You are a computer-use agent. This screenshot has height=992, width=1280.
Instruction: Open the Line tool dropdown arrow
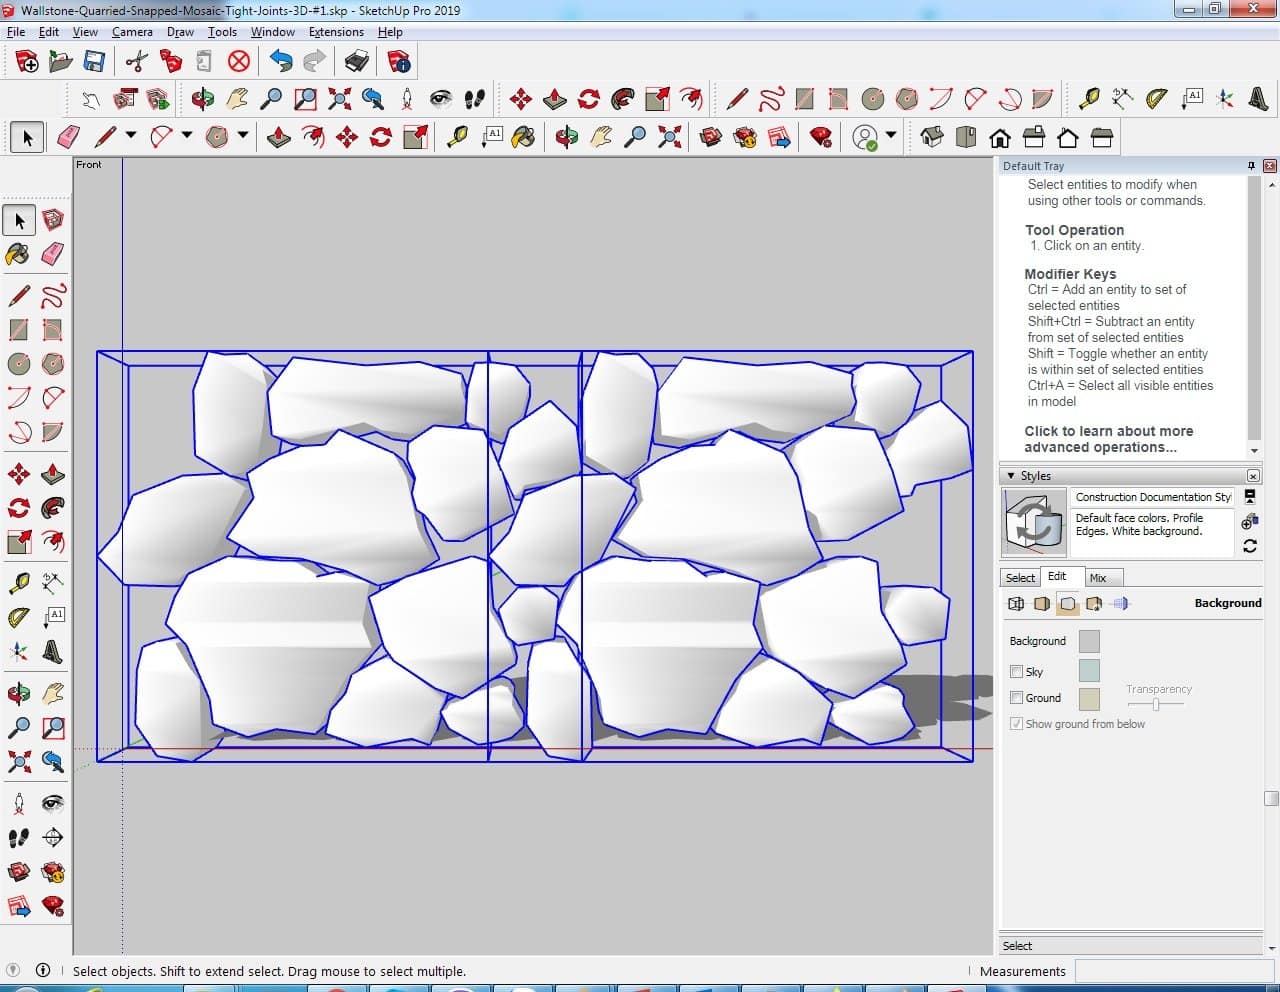(x=130, y=136)
